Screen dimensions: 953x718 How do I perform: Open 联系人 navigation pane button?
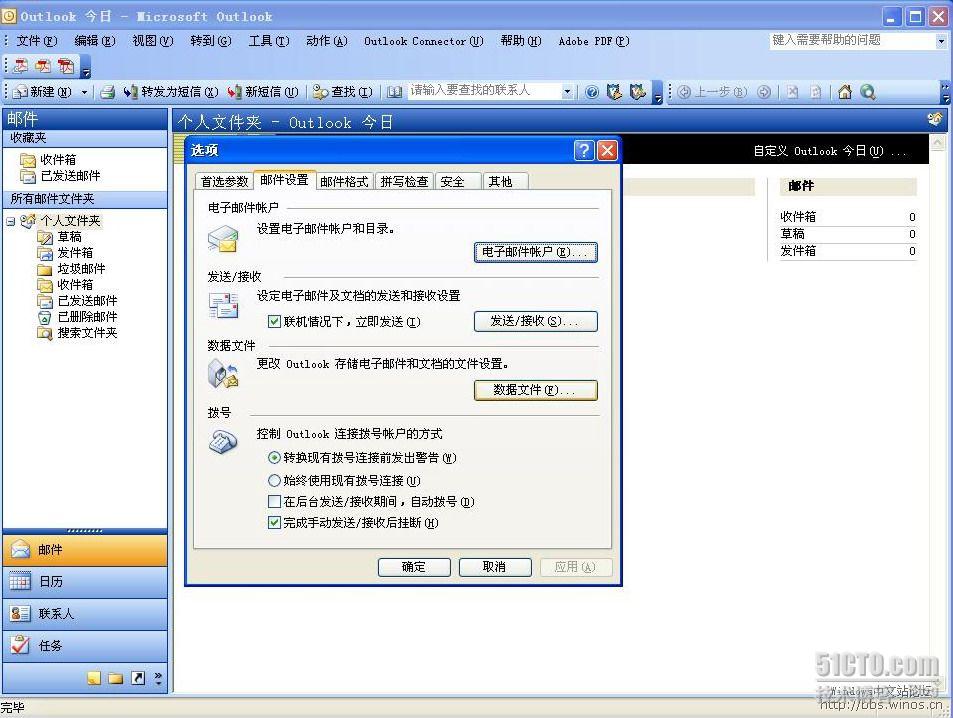pyautogui.click(x=85, y=614)
